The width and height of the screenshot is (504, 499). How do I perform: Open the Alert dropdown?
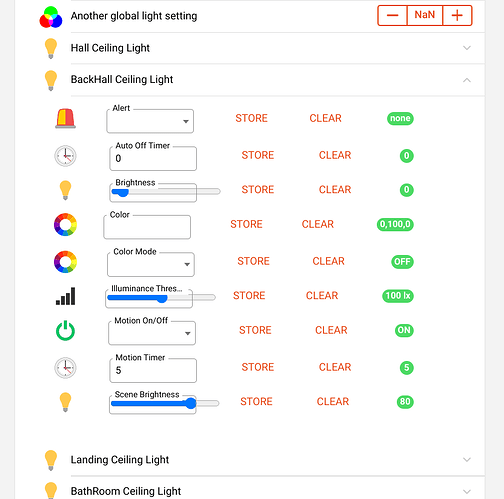150,121
